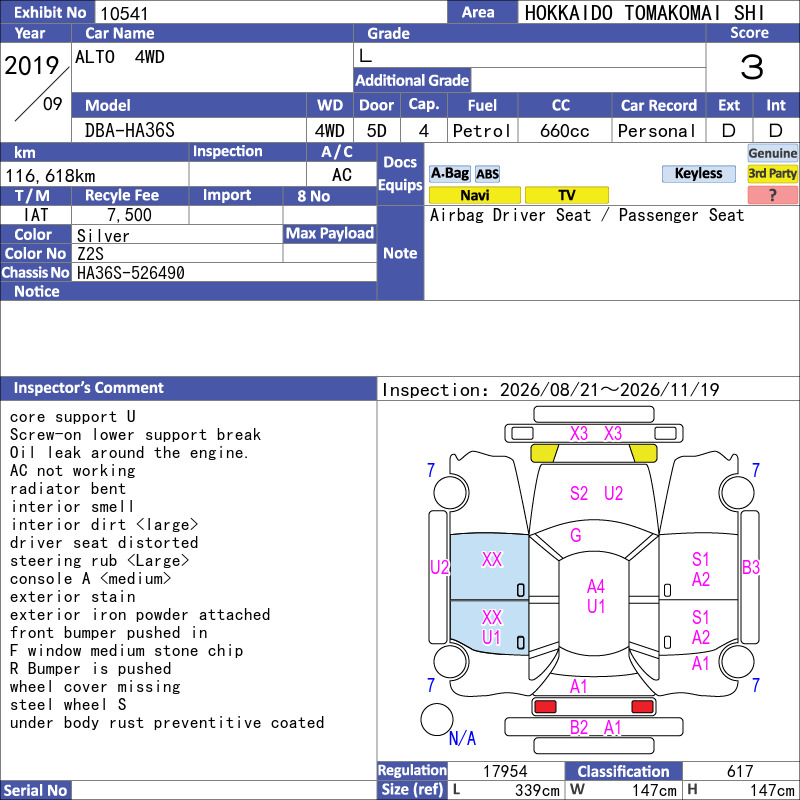Click the empty Additional Grade field

tap(588, 80)
